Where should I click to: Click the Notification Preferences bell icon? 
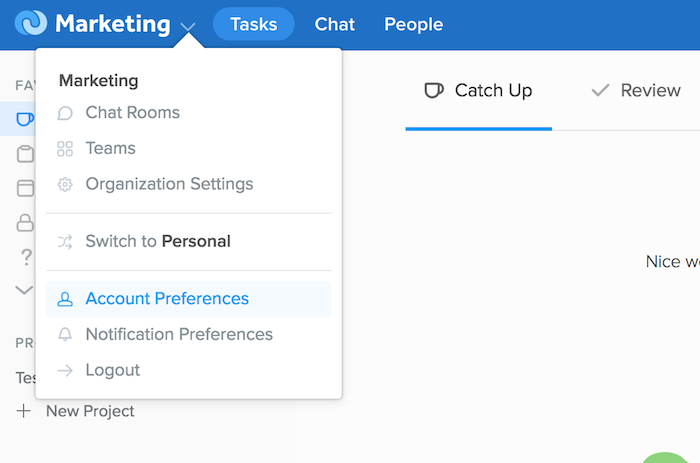coord(65,334)
